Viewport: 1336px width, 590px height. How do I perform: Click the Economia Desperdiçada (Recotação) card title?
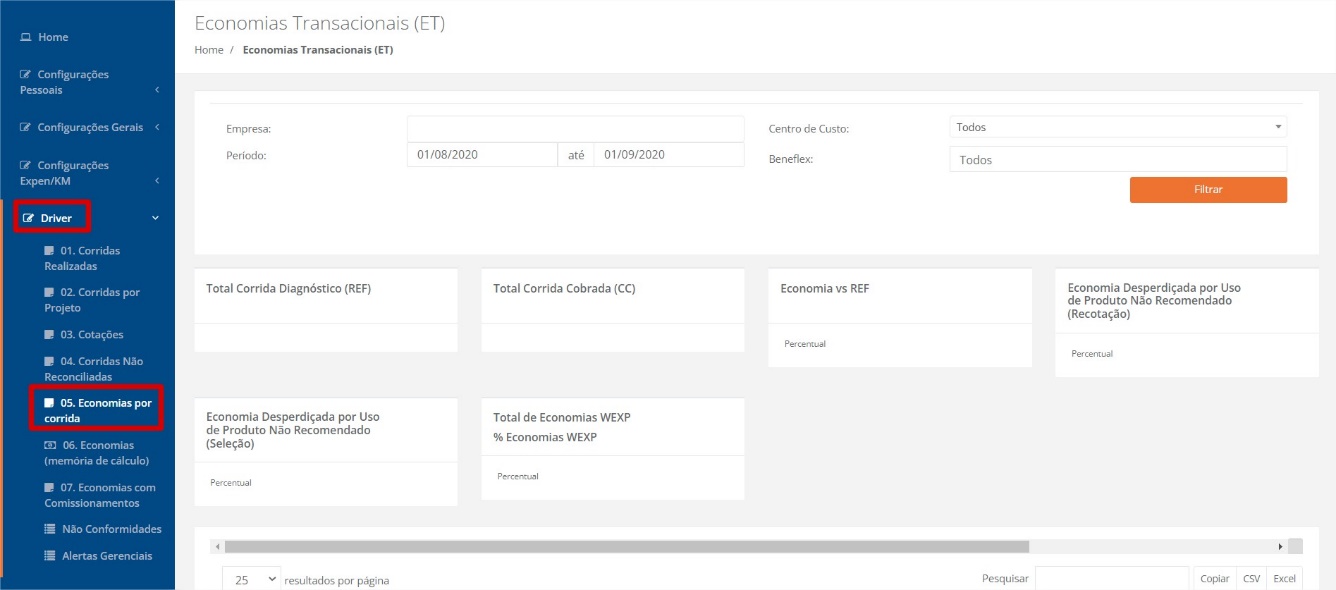pyautogui.click(x=1154, y=300)
